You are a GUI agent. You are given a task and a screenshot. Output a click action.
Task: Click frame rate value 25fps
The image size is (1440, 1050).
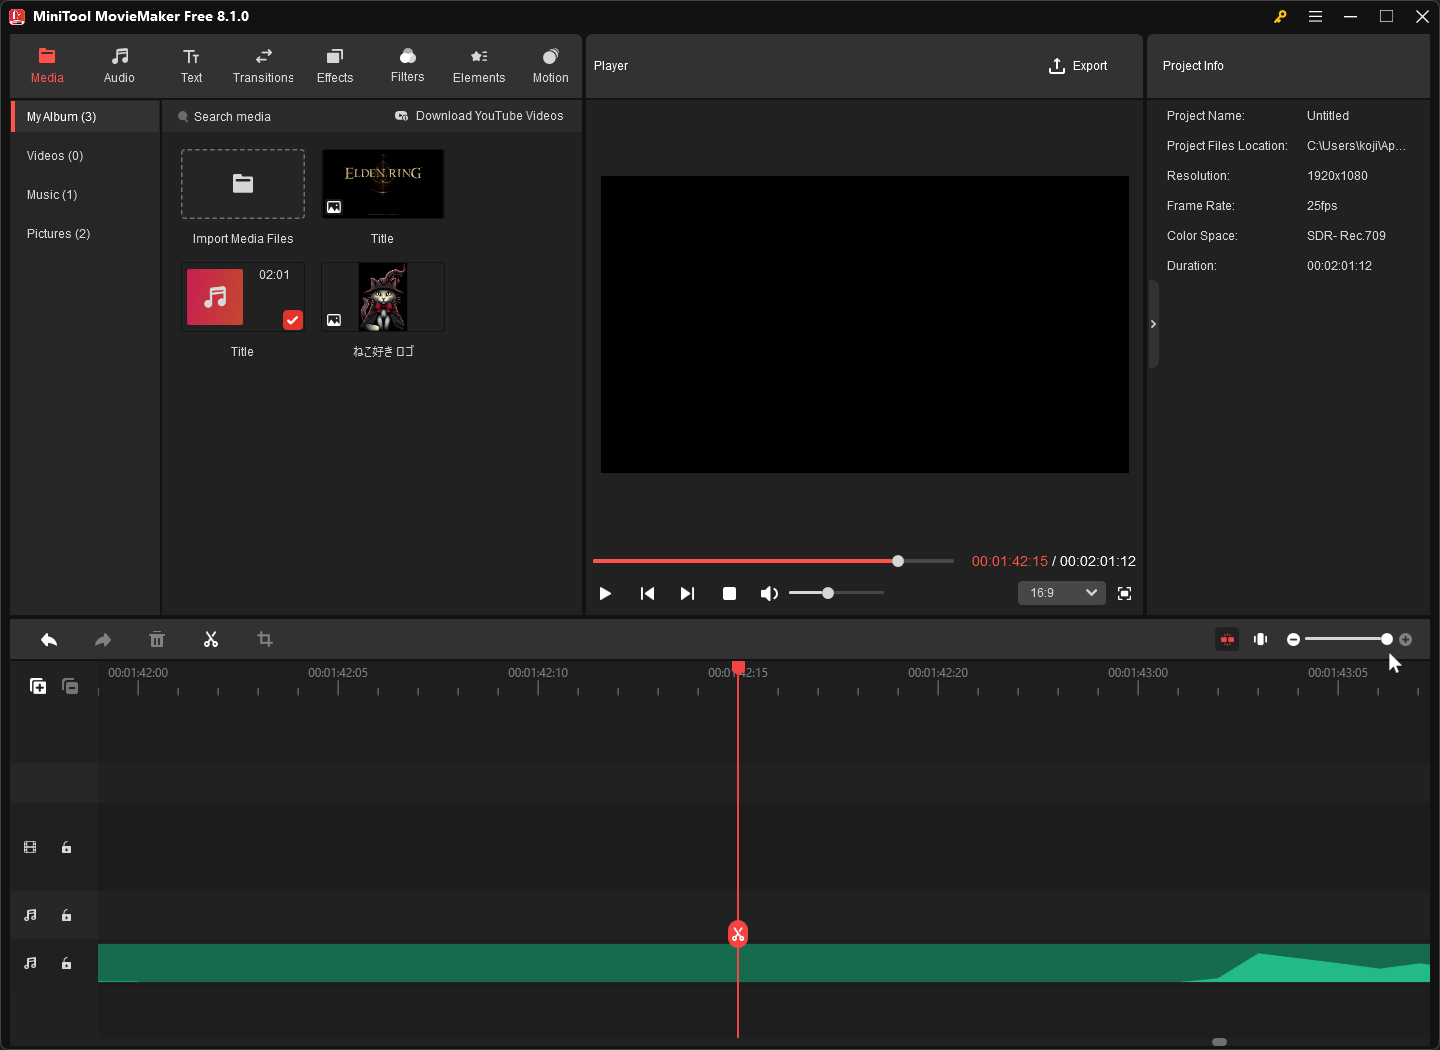coord(1322,206)
